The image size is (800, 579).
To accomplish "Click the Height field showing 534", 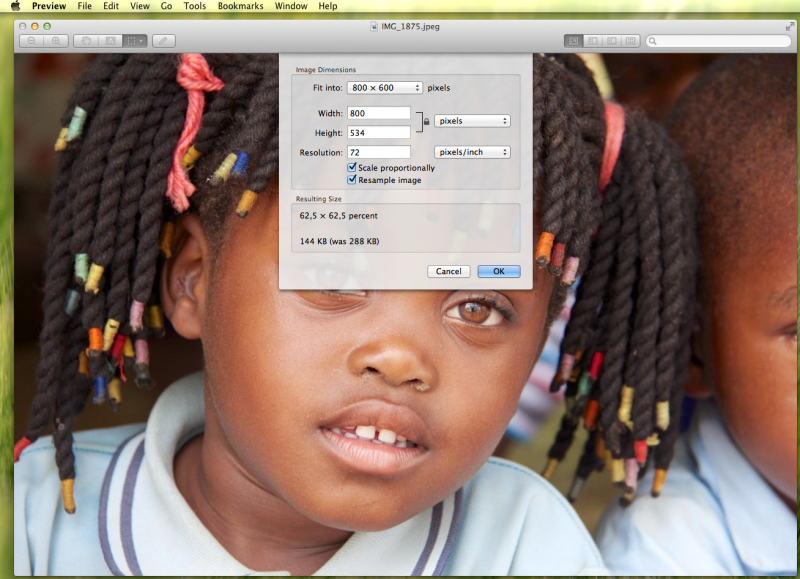I will (x=379, y=133).
